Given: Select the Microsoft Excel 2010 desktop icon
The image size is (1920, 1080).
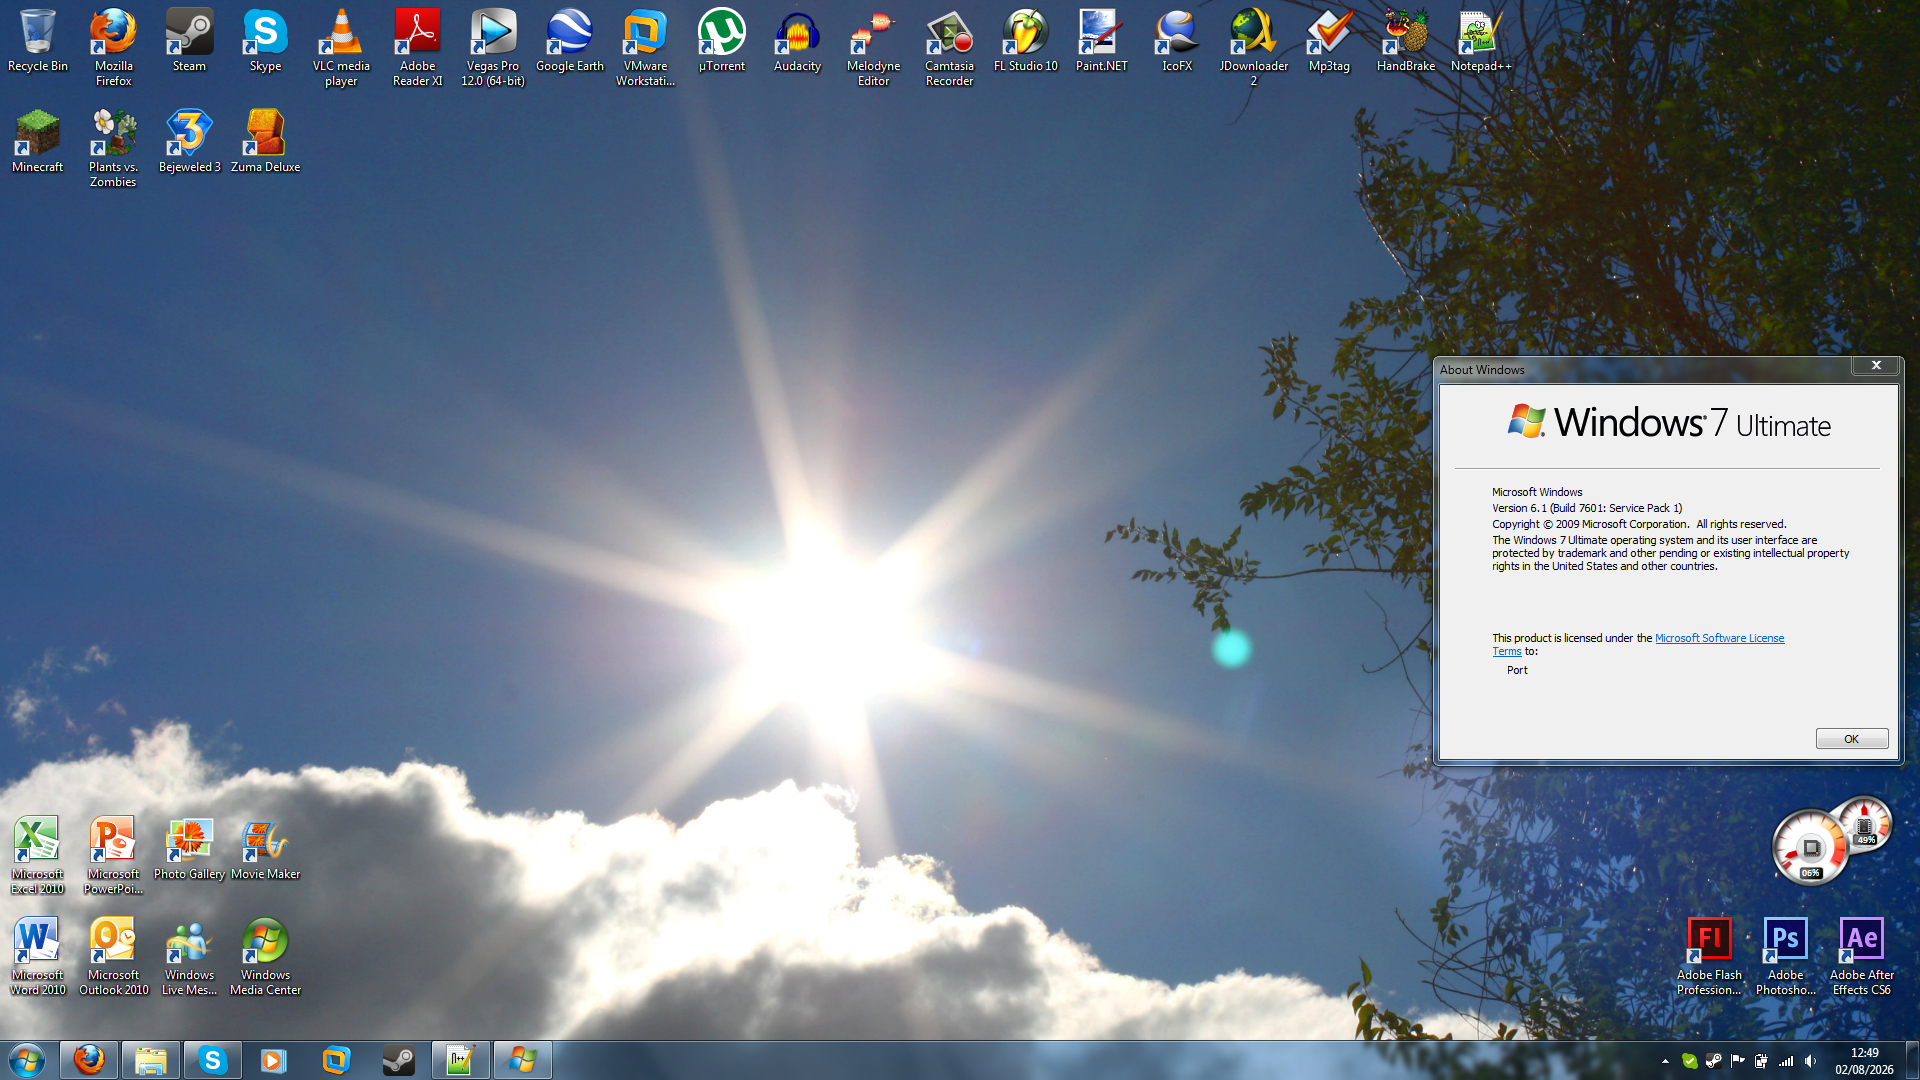Looking at the screenshot, I should click(38, 856).
